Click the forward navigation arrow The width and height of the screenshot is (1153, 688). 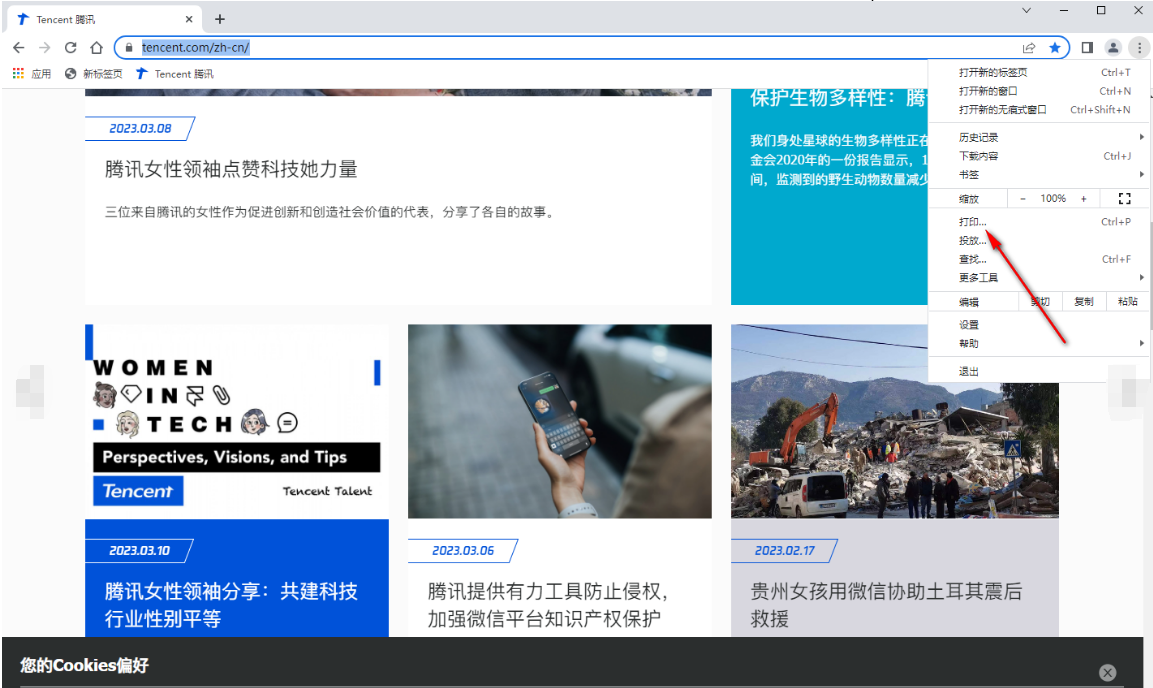[44, 47]
